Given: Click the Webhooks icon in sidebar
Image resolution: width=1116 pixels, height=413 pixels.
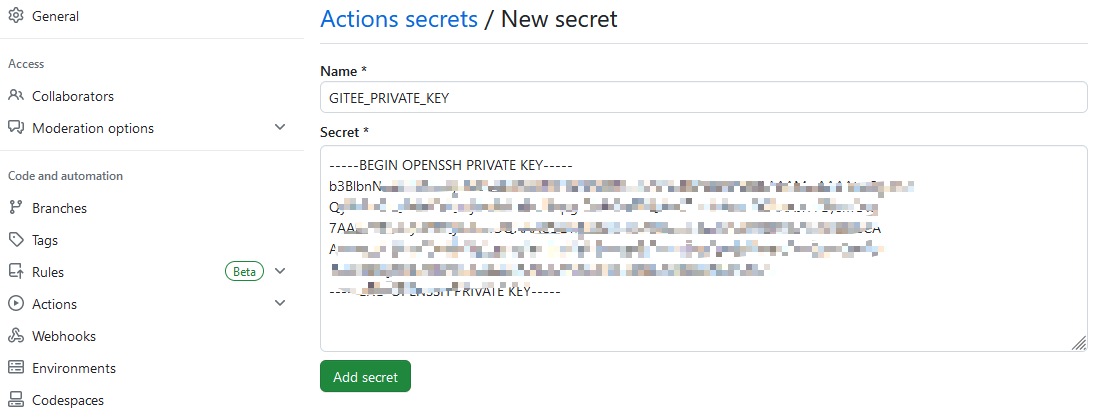Looking at the screenshot, I should [x=16, y=335].
